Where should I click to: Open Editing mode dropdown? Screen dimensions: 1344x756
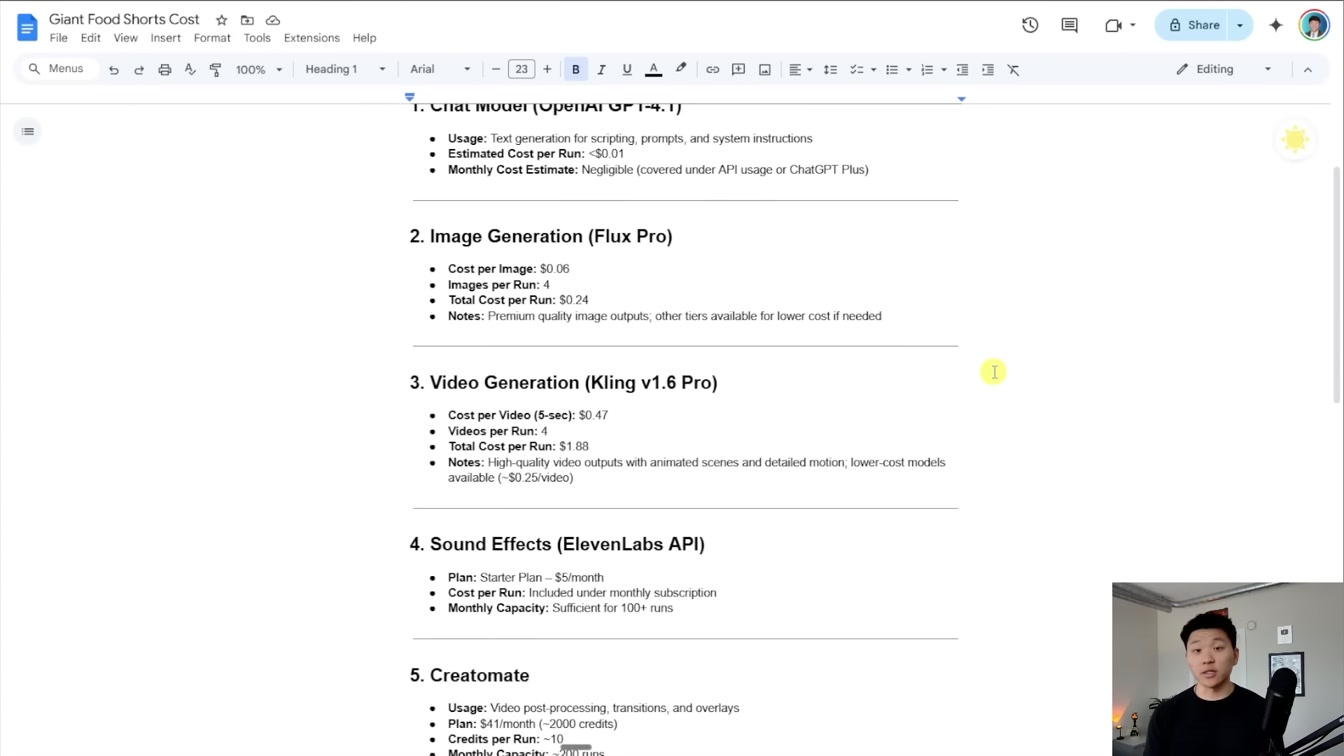click(1224, 69)
